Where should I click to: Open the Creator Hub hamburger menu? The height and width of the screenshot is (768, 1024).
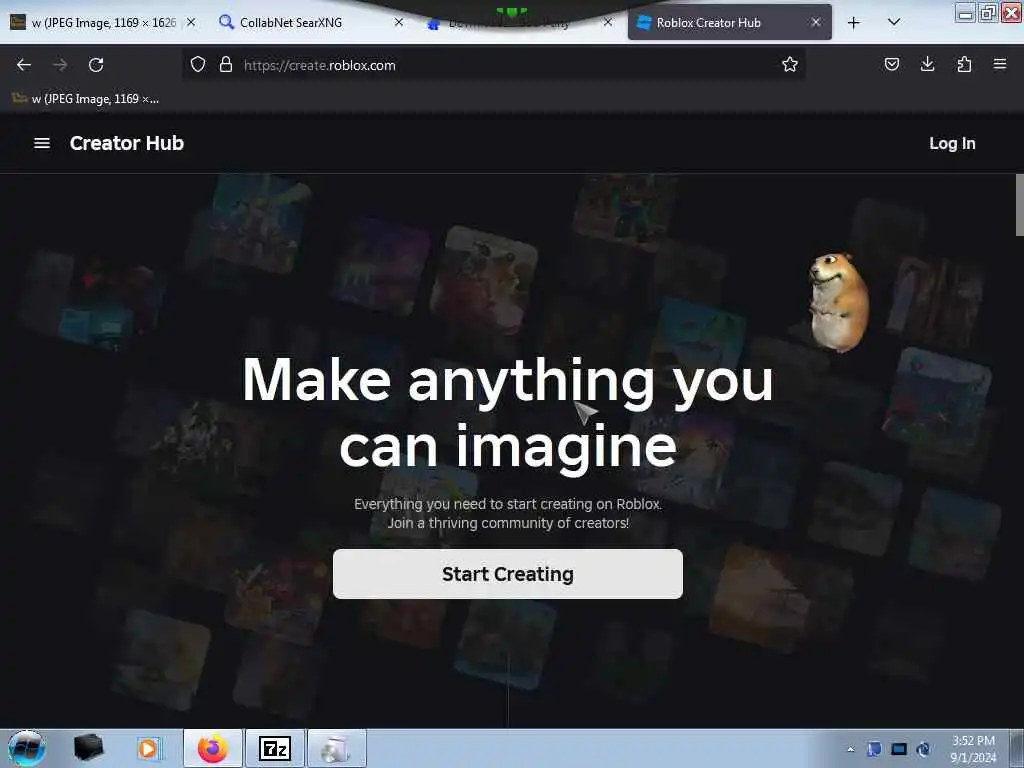[x=42, y=143]
